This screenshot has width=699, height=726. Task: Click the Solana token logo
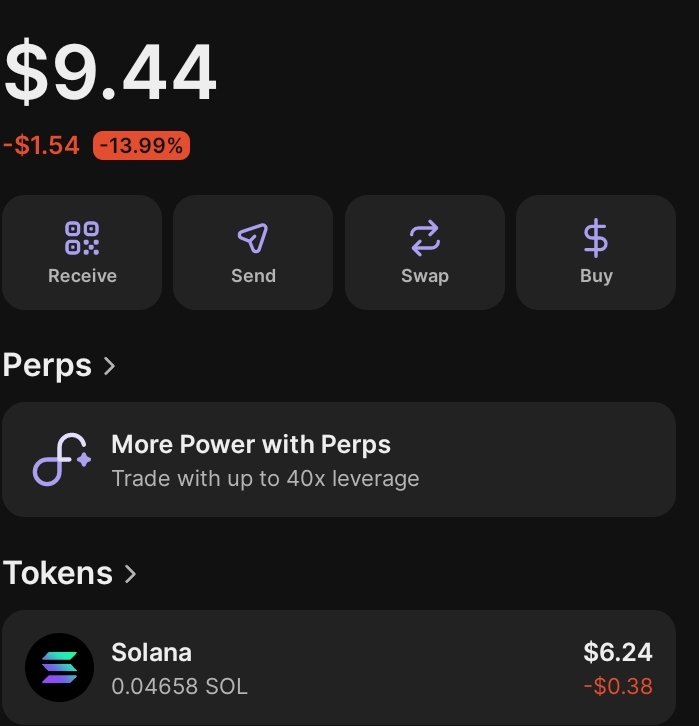(x=59, y=668)
